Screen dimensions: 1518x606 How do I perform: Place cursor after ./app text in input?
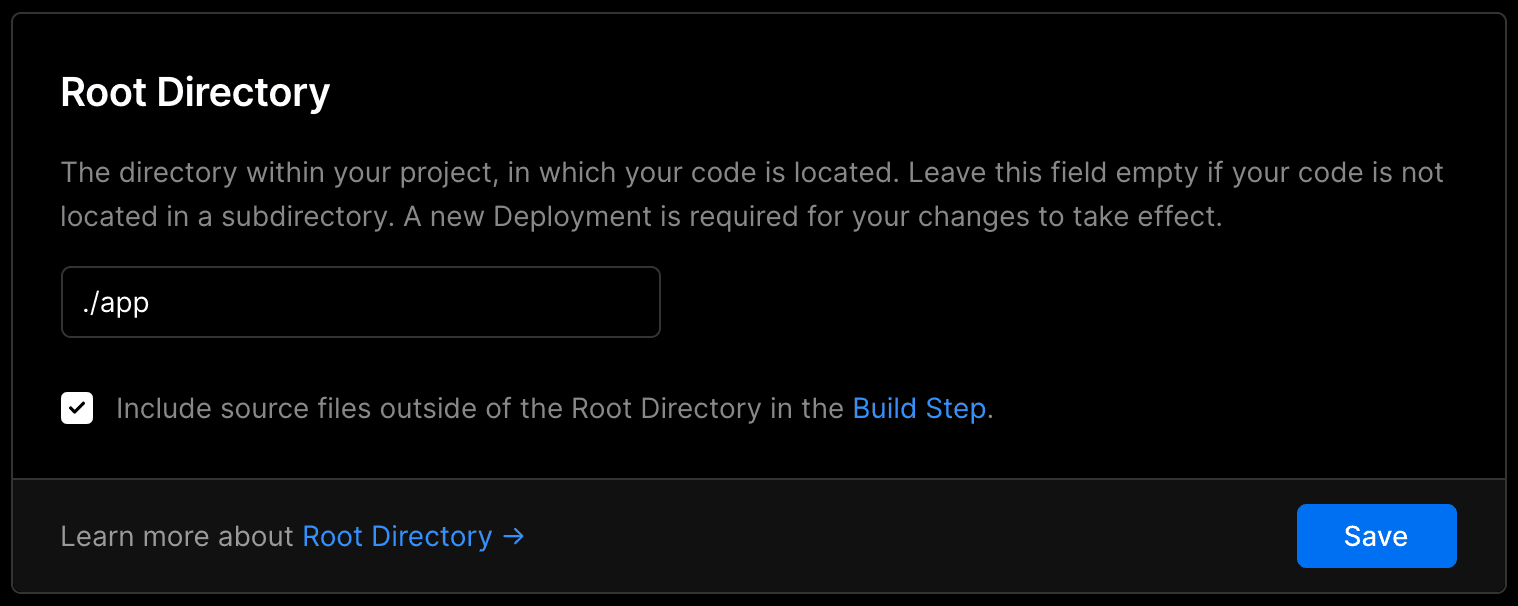point(151,302)
